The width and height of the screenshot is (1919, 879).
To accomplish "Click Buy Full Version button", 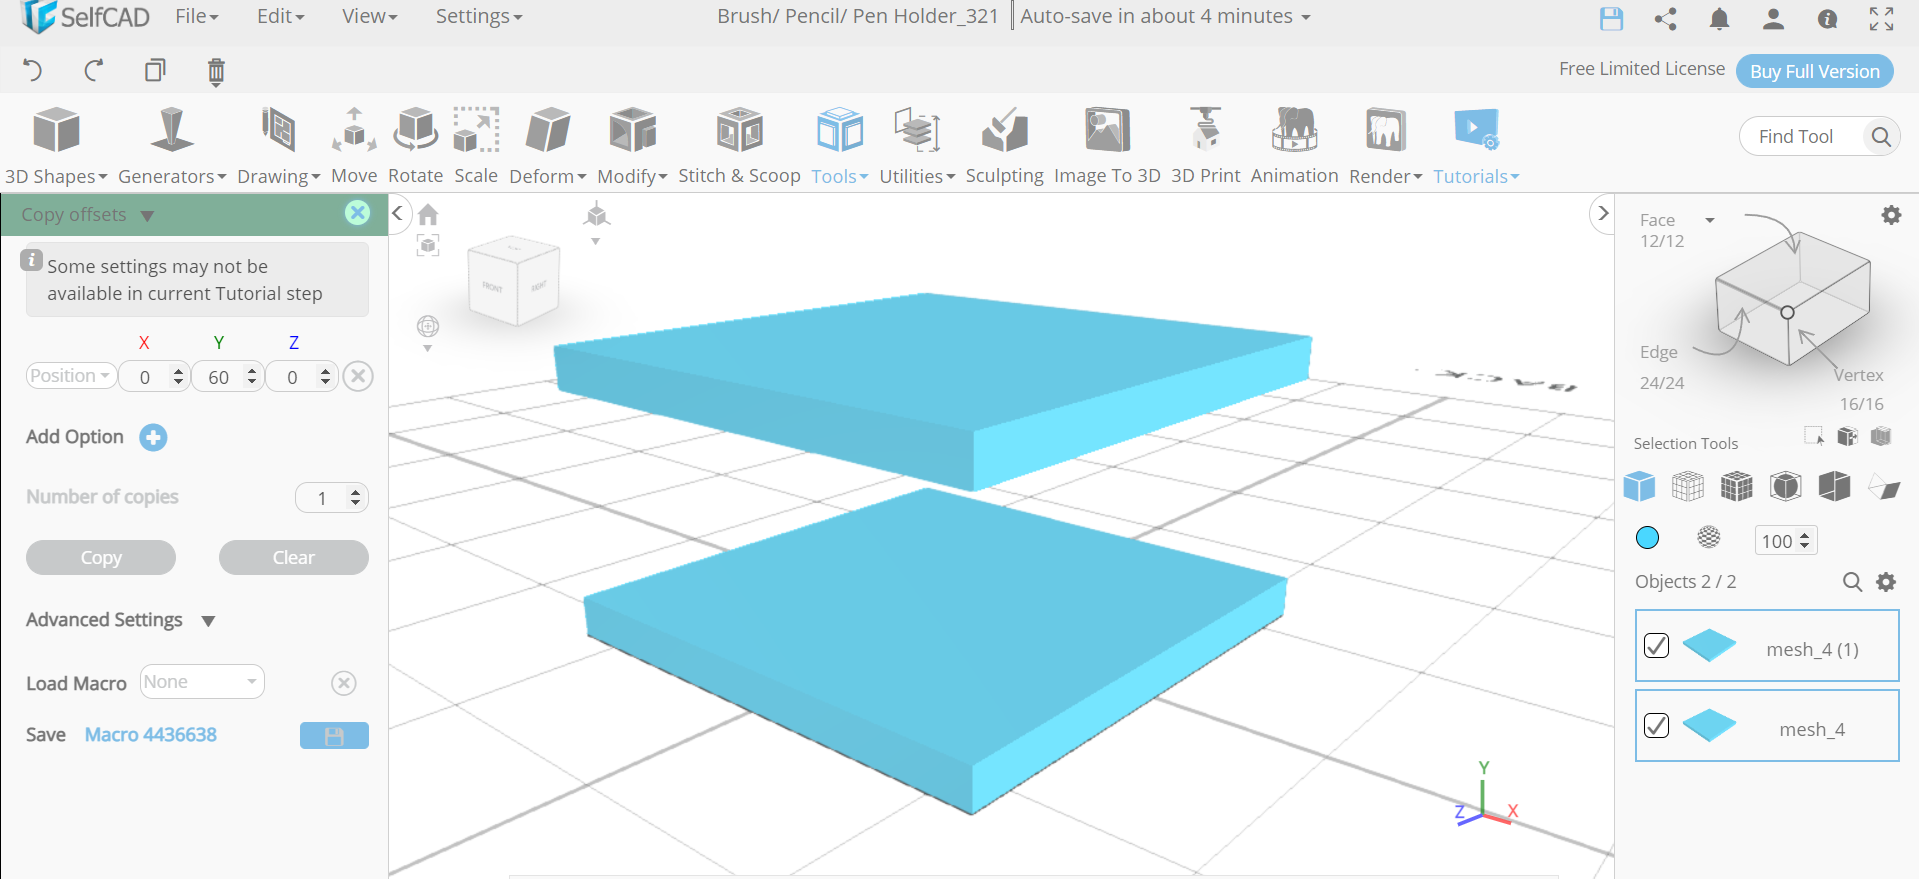I will click(1815, 71).
